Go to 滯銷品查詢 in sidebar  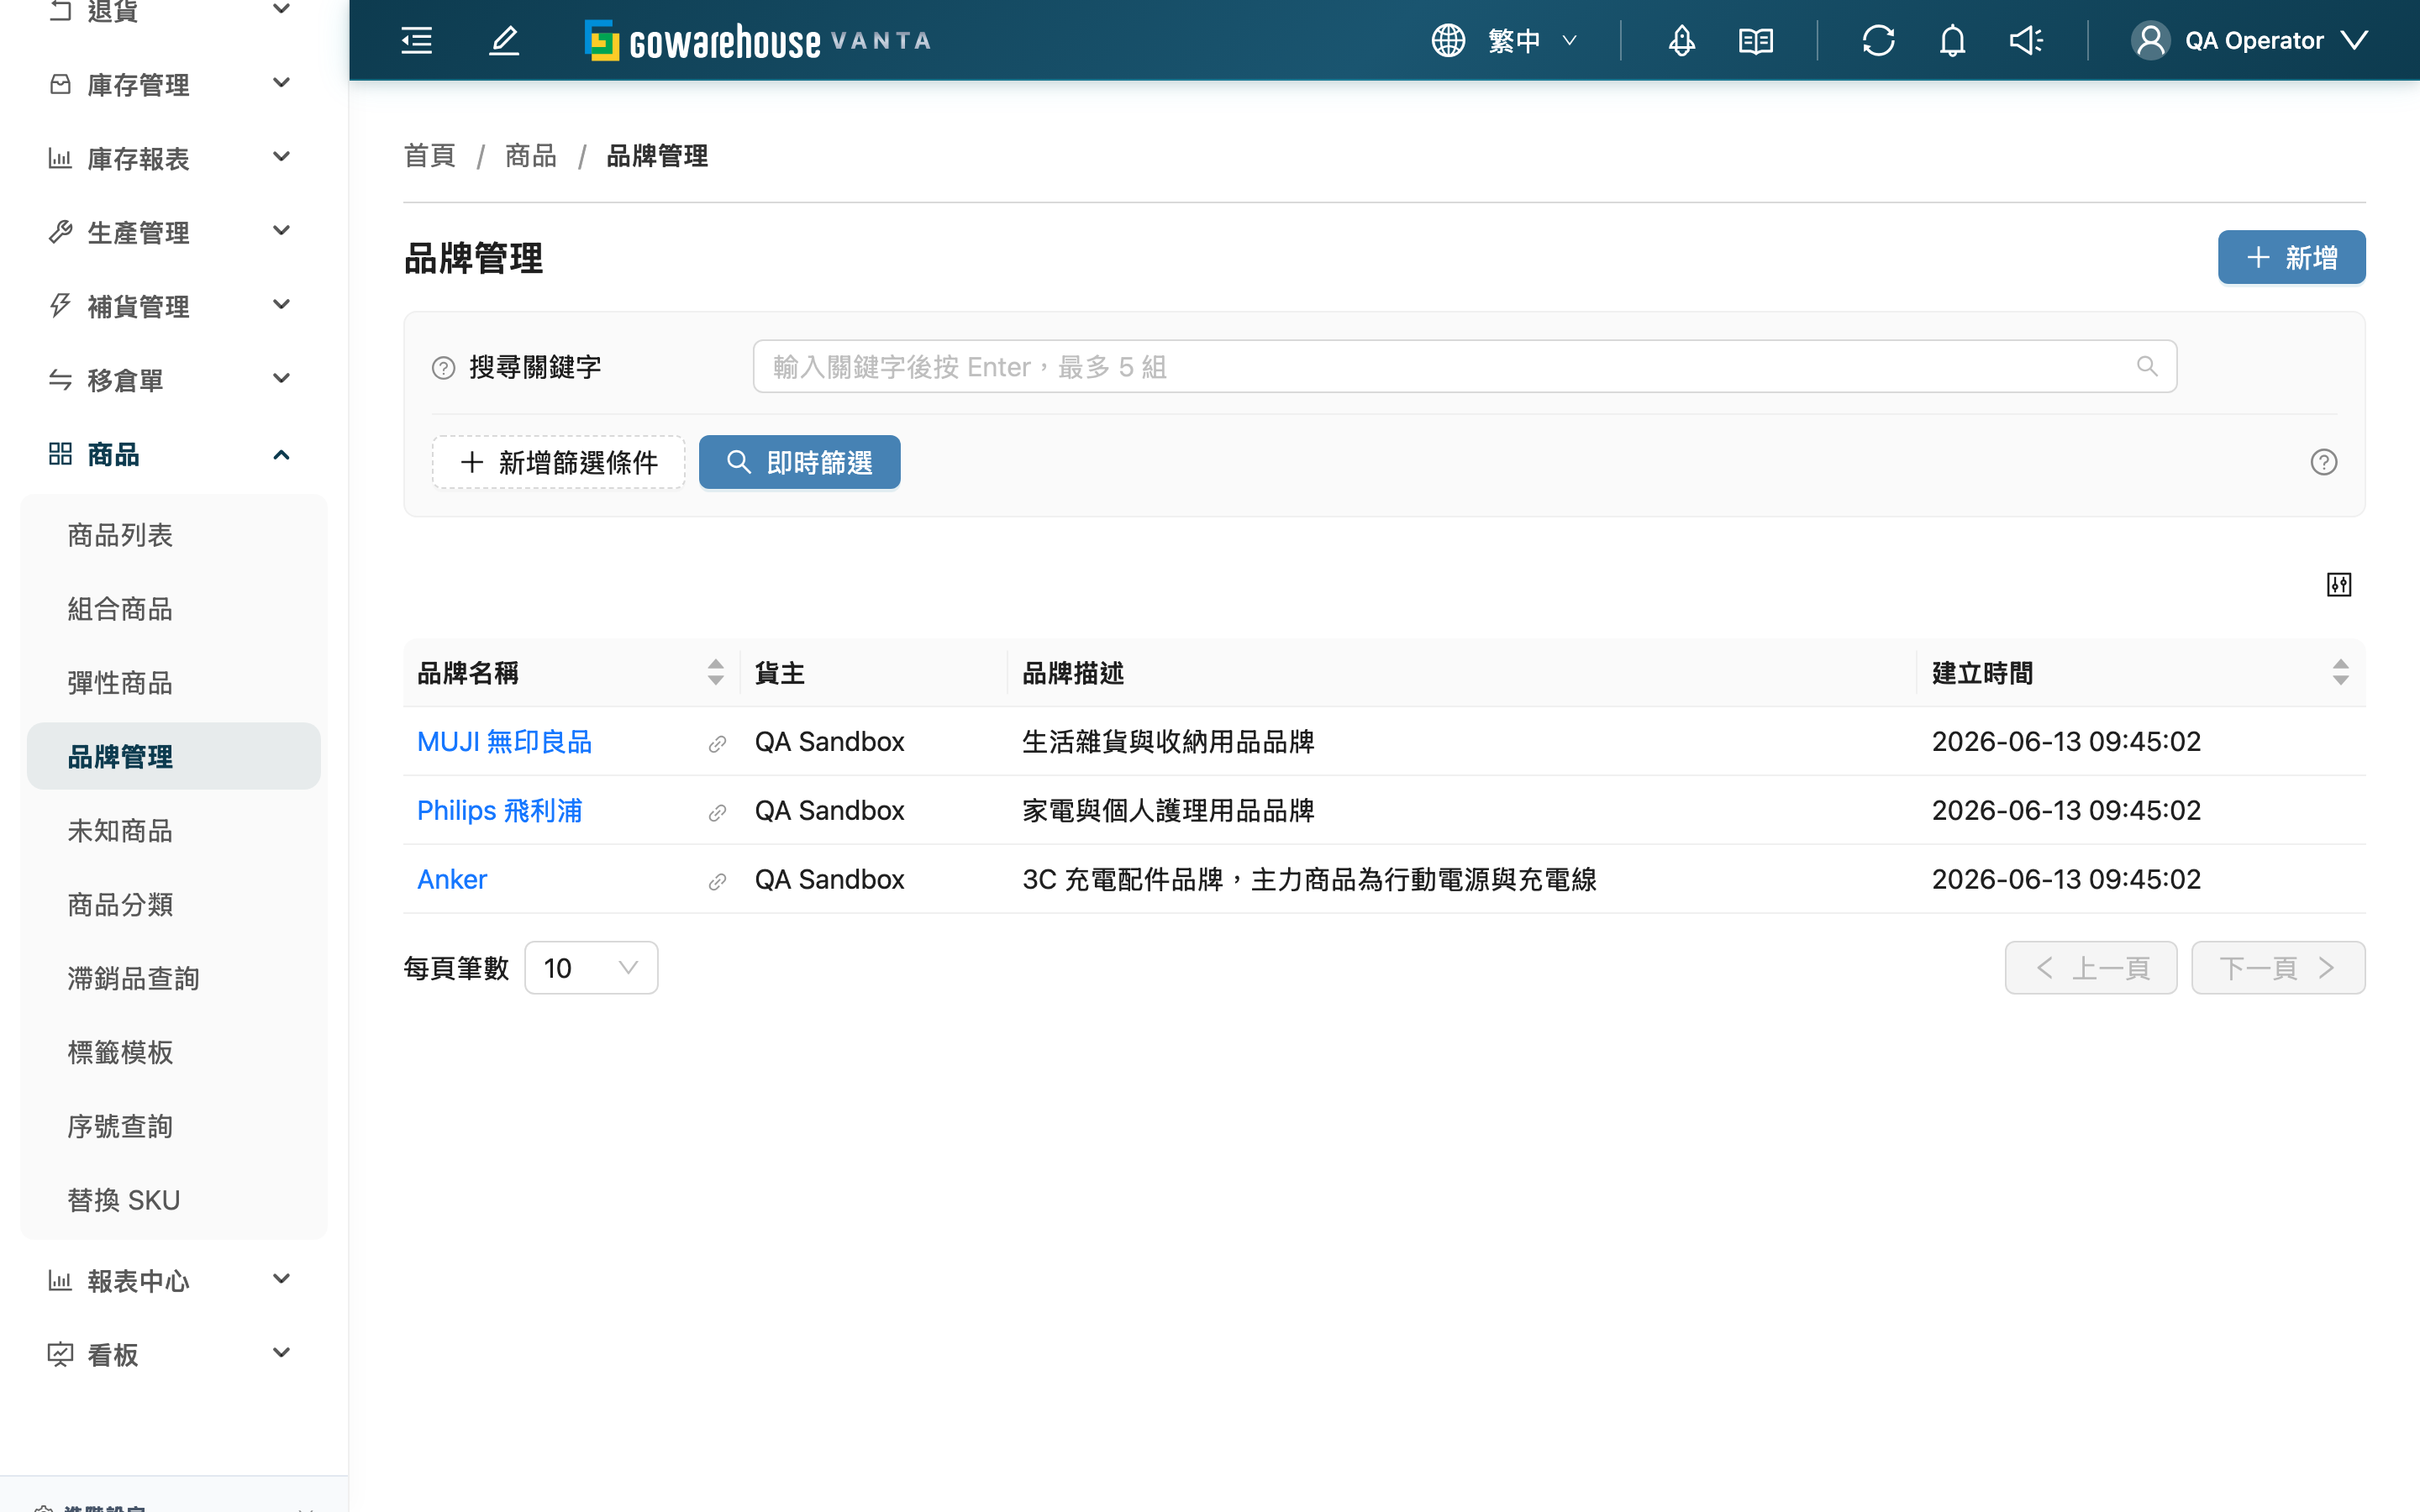coord(174,979)
